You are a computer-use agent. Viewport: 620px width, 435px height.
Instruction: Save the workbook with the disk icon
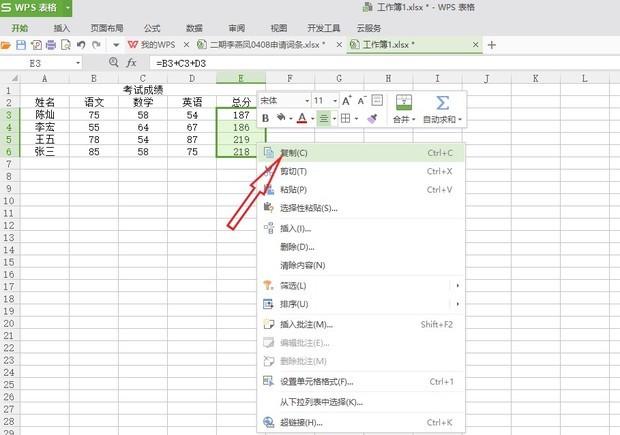(21, 45)
